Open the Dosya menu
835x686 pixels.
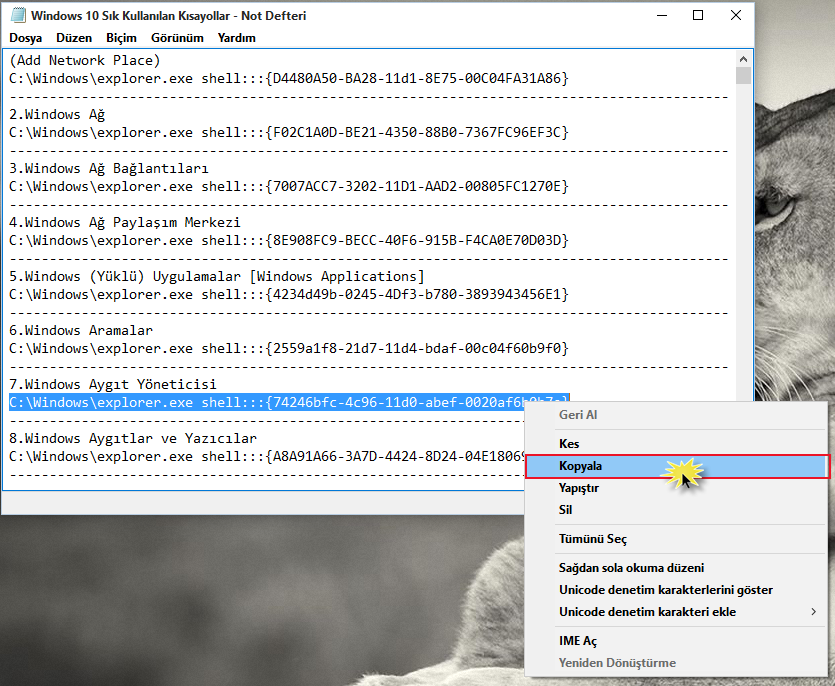(x=26, y=38)
